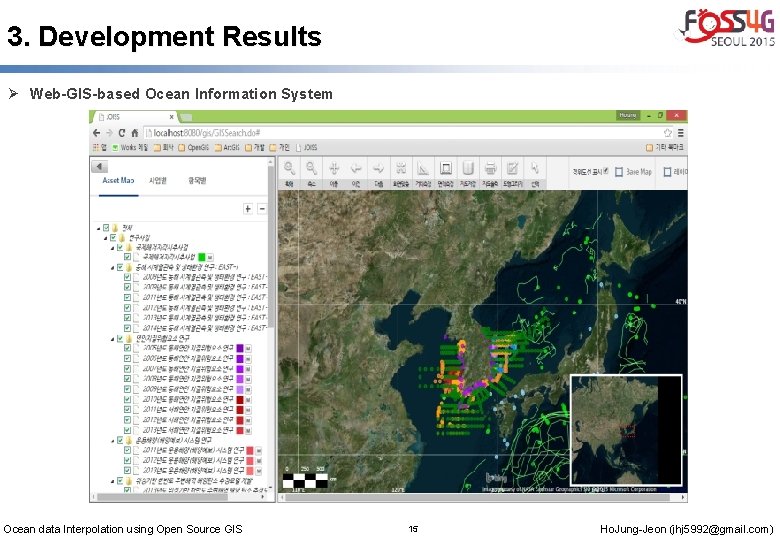Pick the 선택 selection pointer tool
Viewport: 780px width, 540px height.
535,173
